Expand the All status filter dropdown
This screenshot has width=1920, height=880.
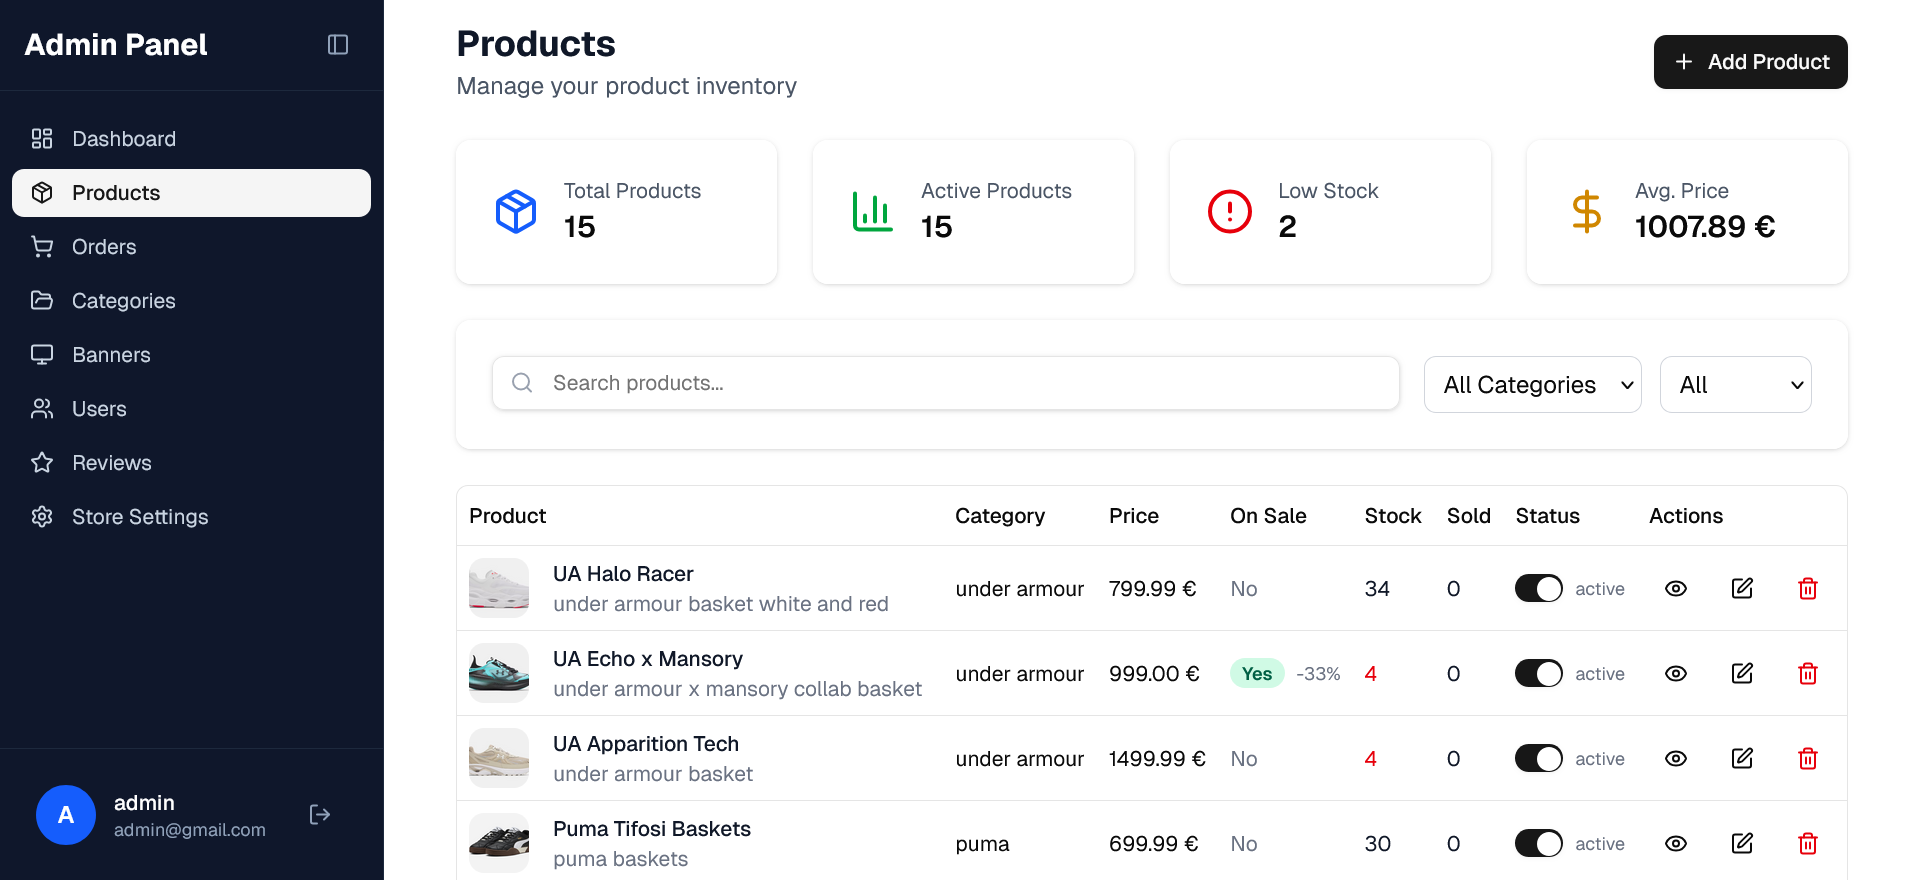(1735, 385)
